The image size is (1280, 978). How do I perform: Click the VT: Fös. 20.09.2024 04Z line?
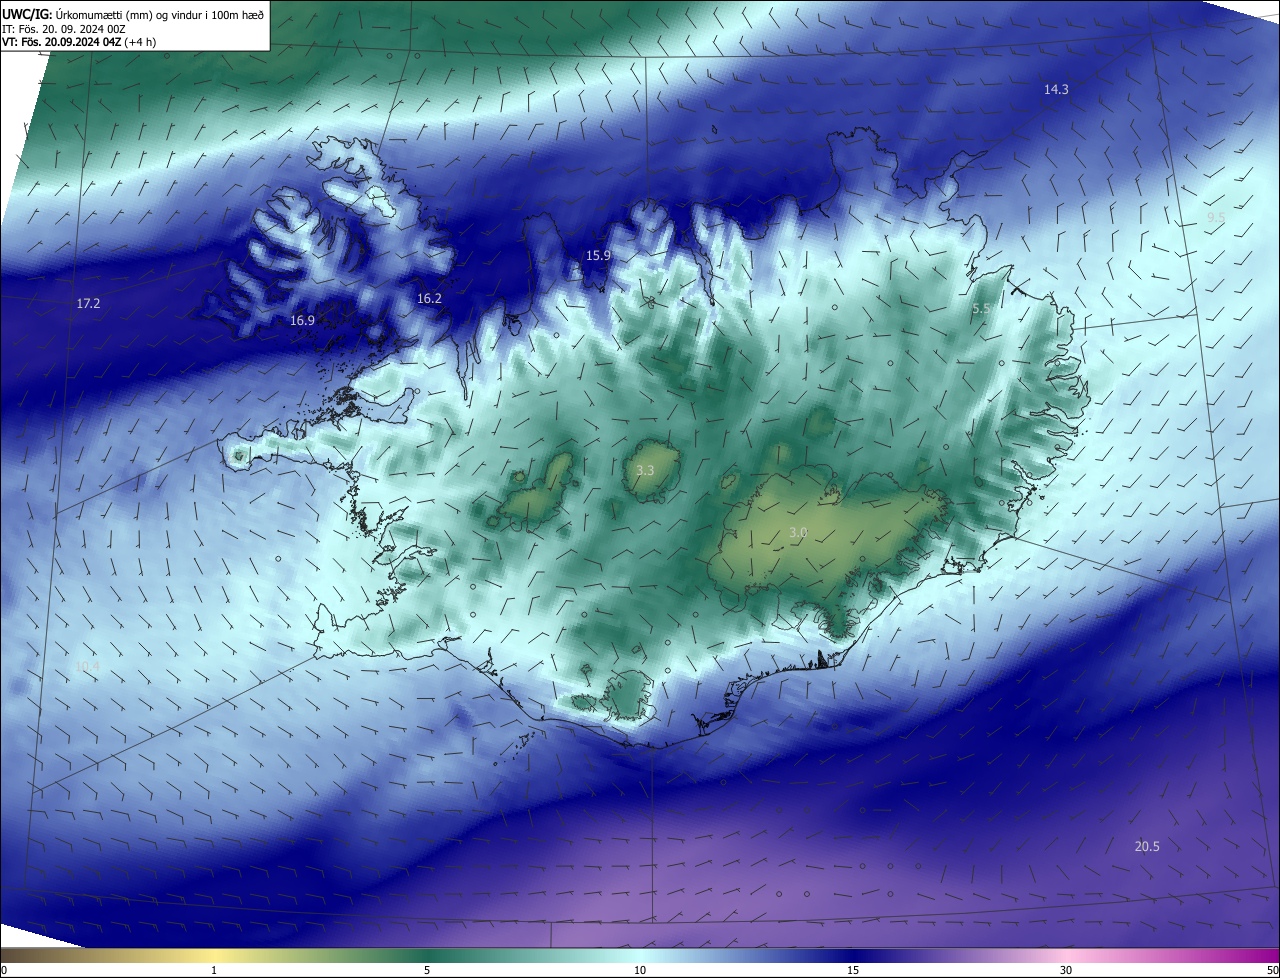(x=79, y=42)
